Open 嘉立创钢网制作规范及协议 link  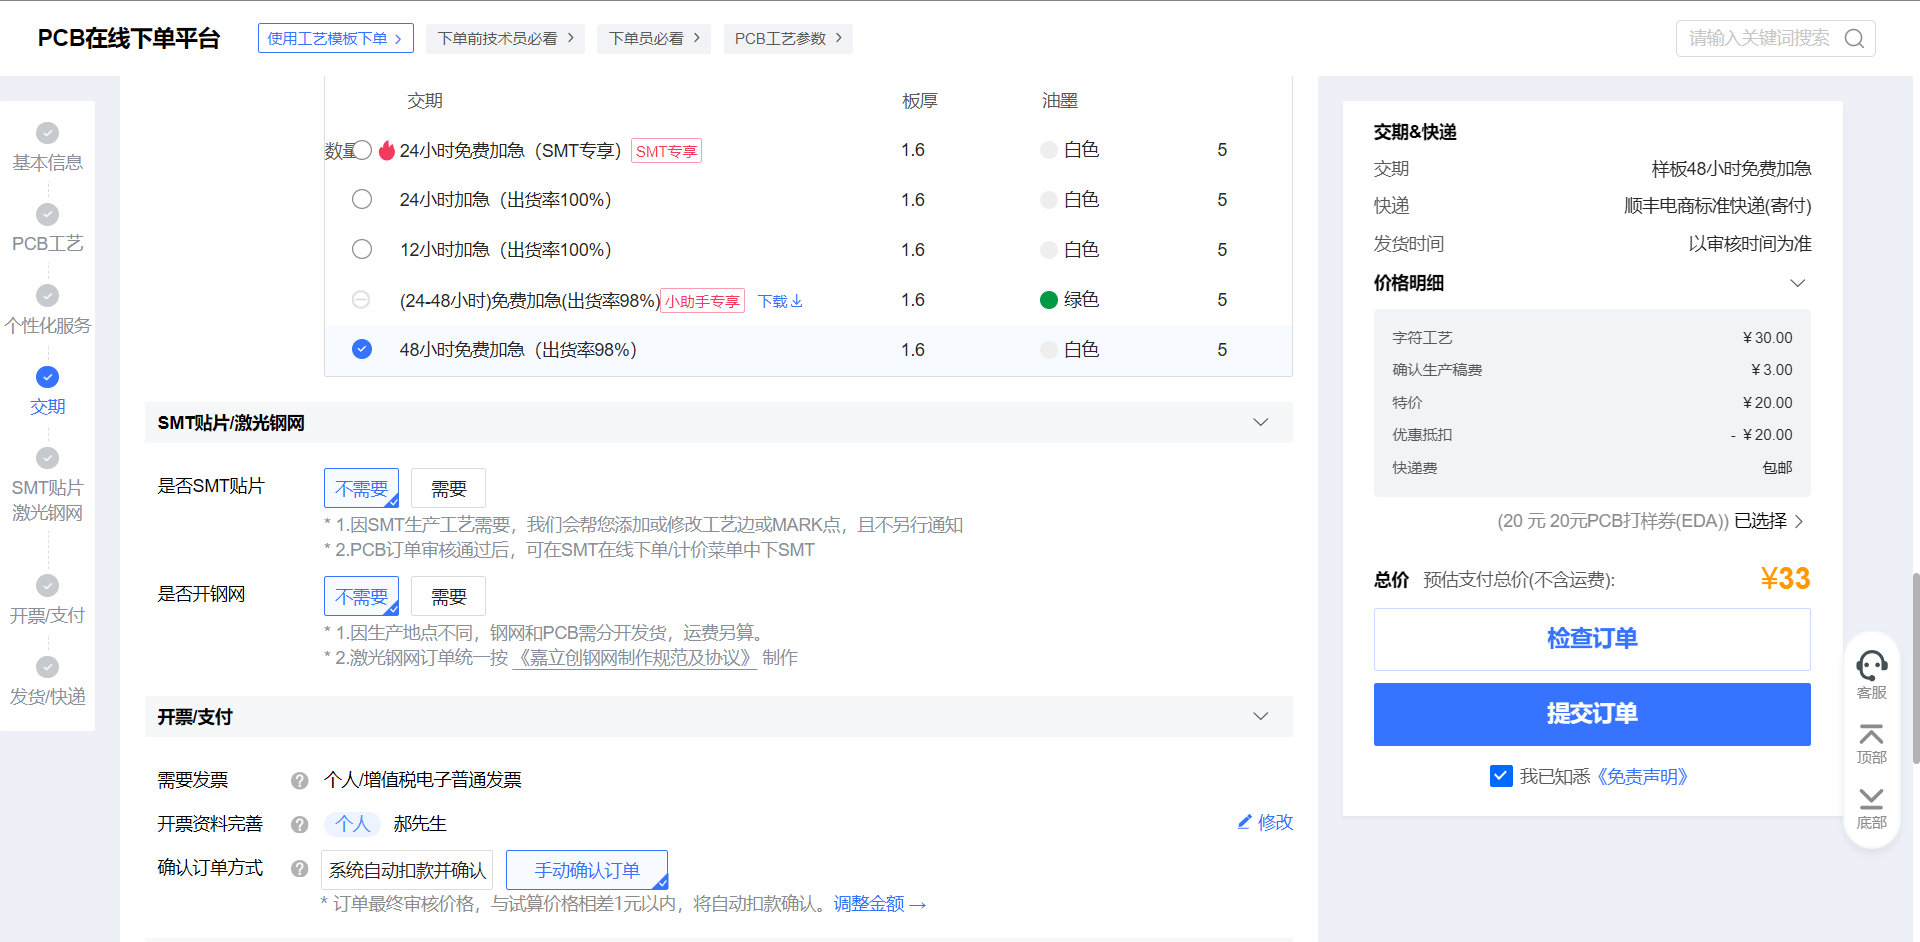[634, 658]
